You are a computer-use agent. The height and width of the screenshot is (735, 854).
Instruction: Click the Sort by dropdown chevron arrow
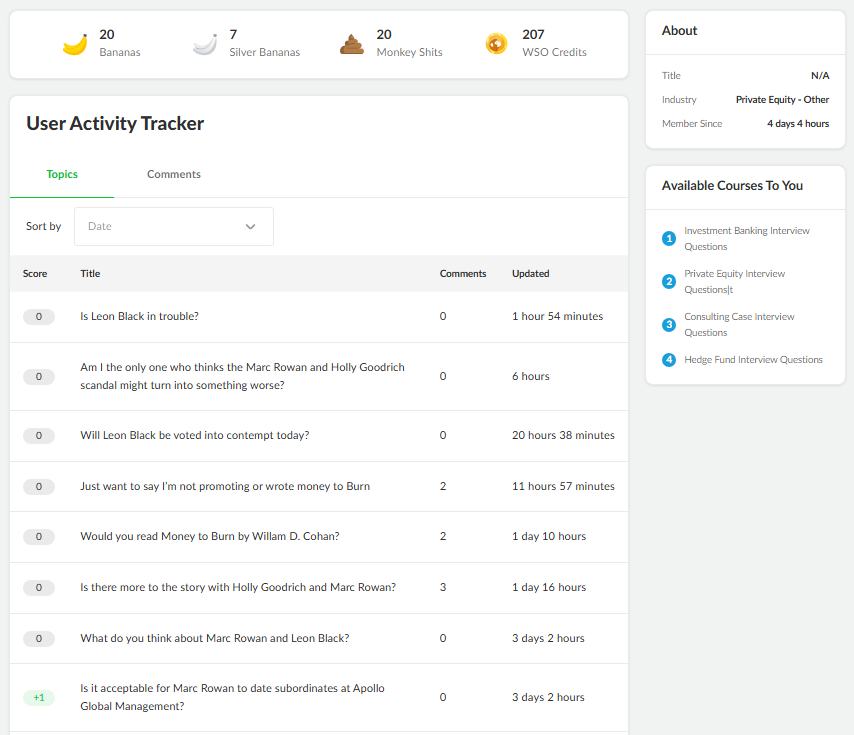(x=251, y=226)
